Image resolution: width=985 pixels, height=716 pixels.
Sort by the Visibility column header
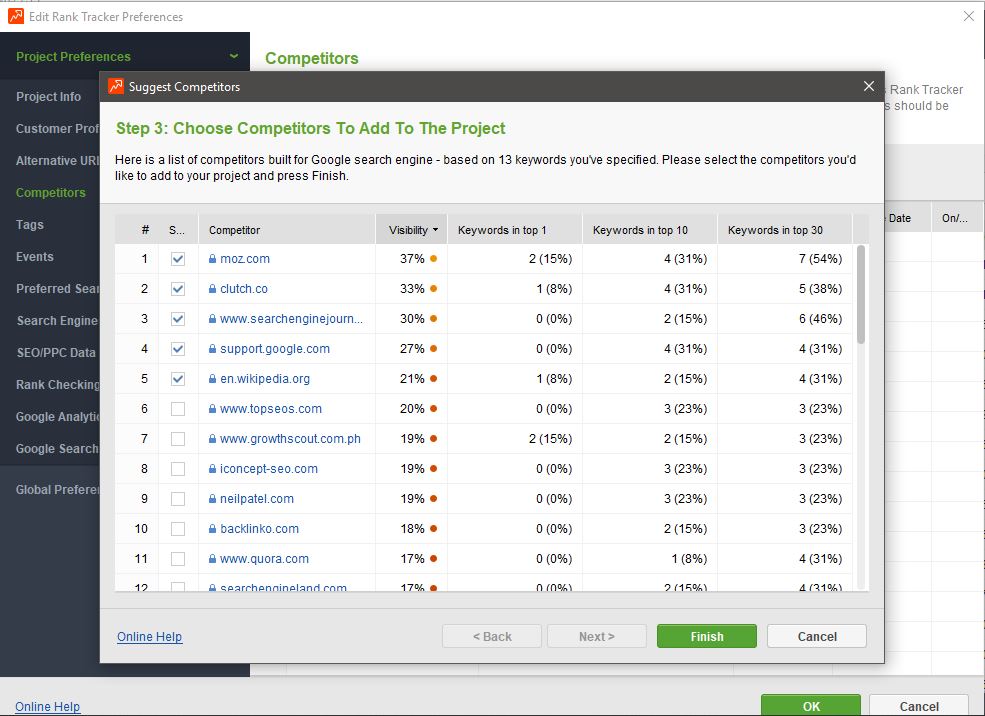411,230
